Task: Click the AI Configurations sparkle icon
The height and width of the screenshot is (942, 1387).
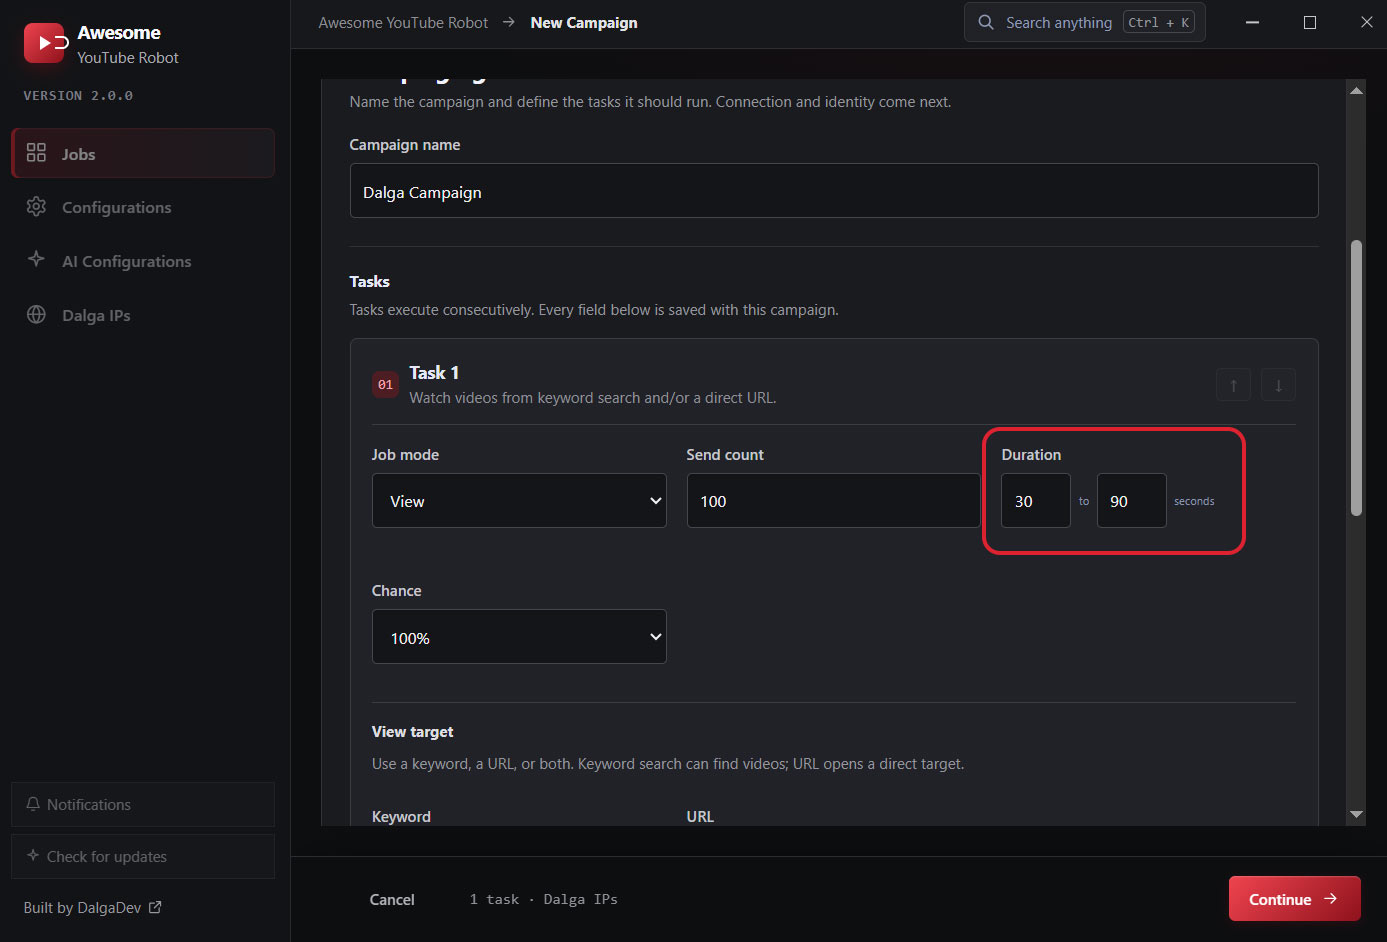Action: point(36,259)
